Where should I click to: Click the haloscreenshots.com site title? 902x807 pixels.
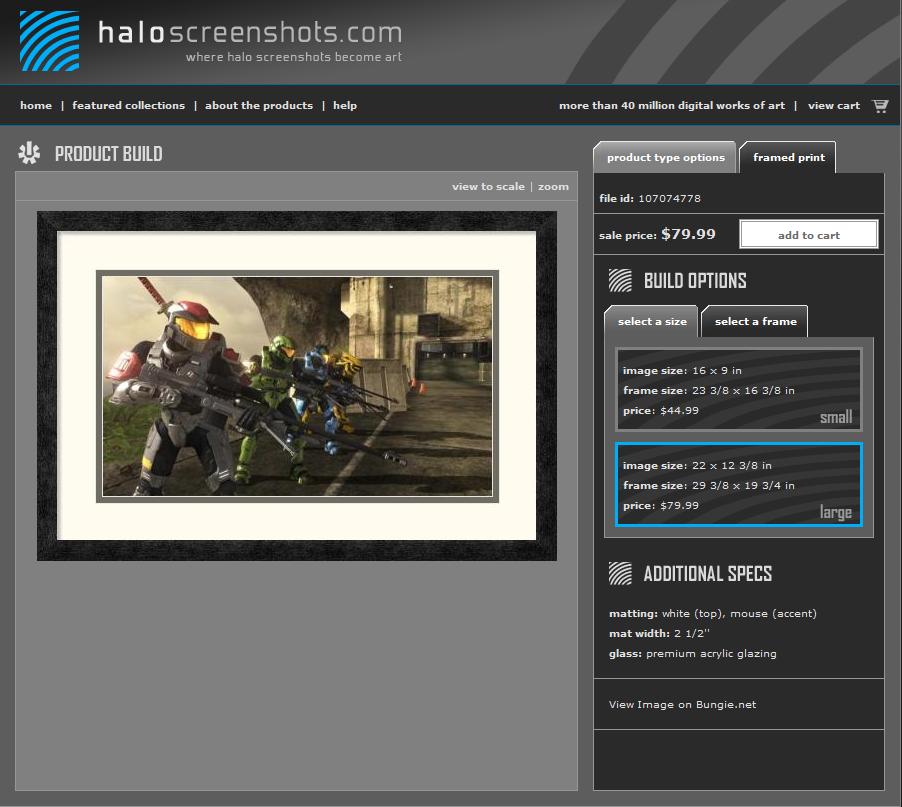250,32
